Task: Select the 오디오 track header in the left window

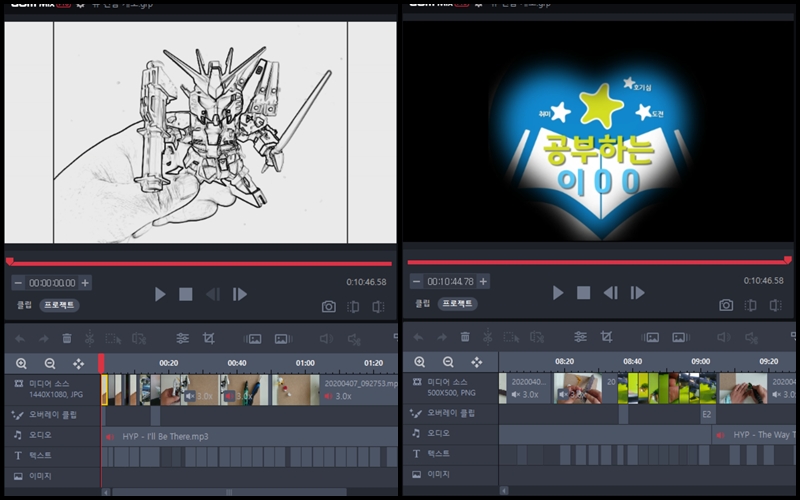Action: point(53,435)
